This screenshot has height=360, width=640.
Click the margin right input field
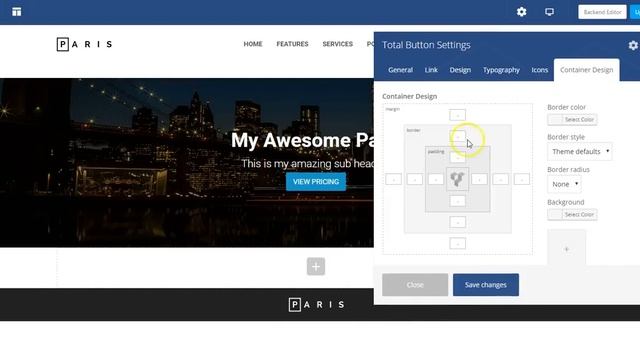[x=522, y=179]
